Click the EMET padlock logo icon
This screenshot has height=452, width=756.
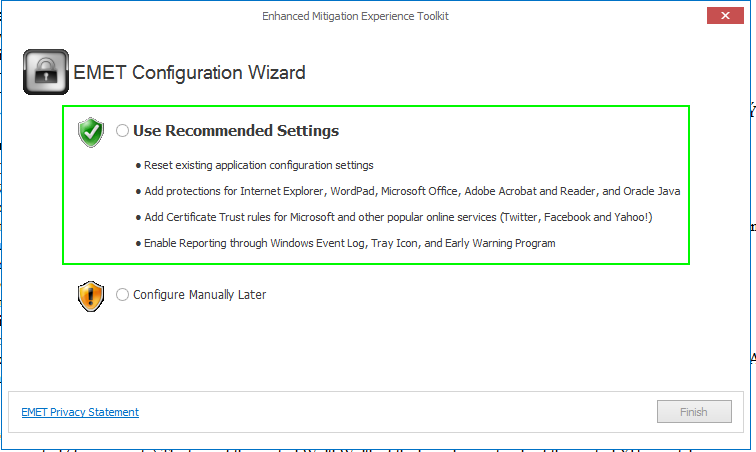46,72
